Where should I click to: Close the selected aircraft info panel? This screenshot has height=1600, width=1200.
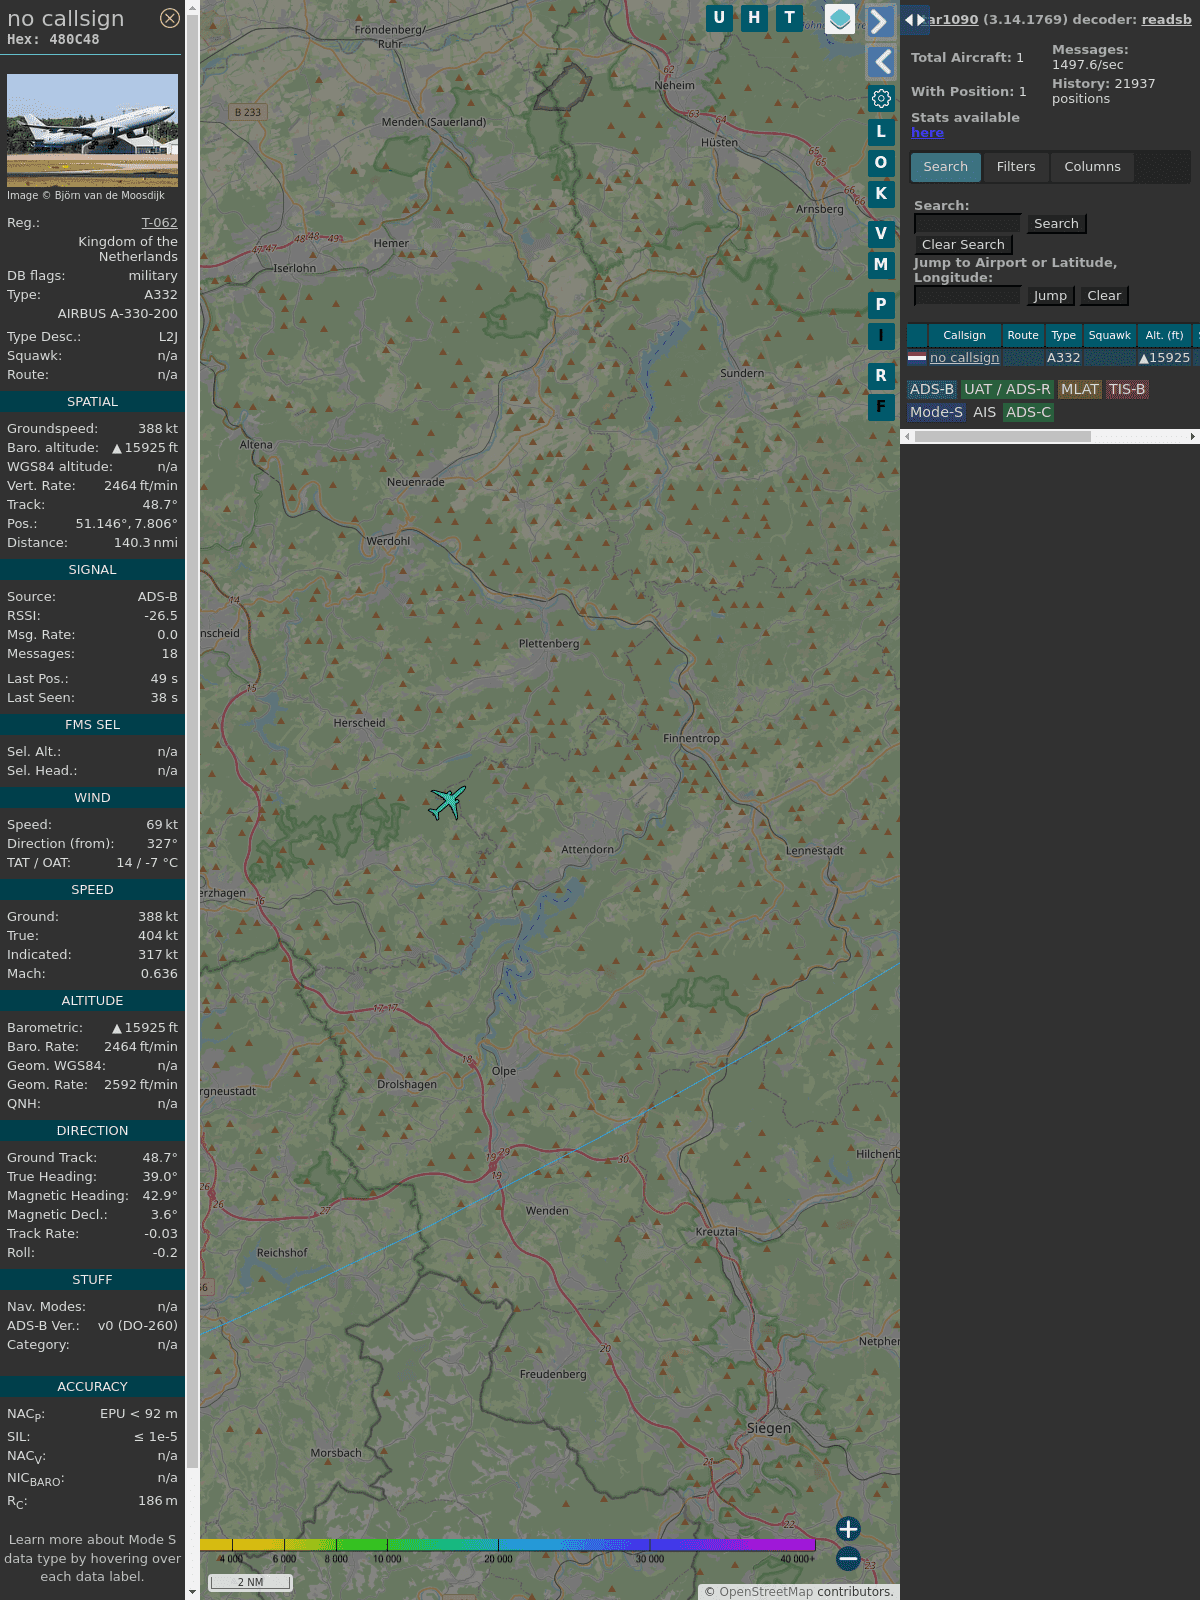(170, 18)
